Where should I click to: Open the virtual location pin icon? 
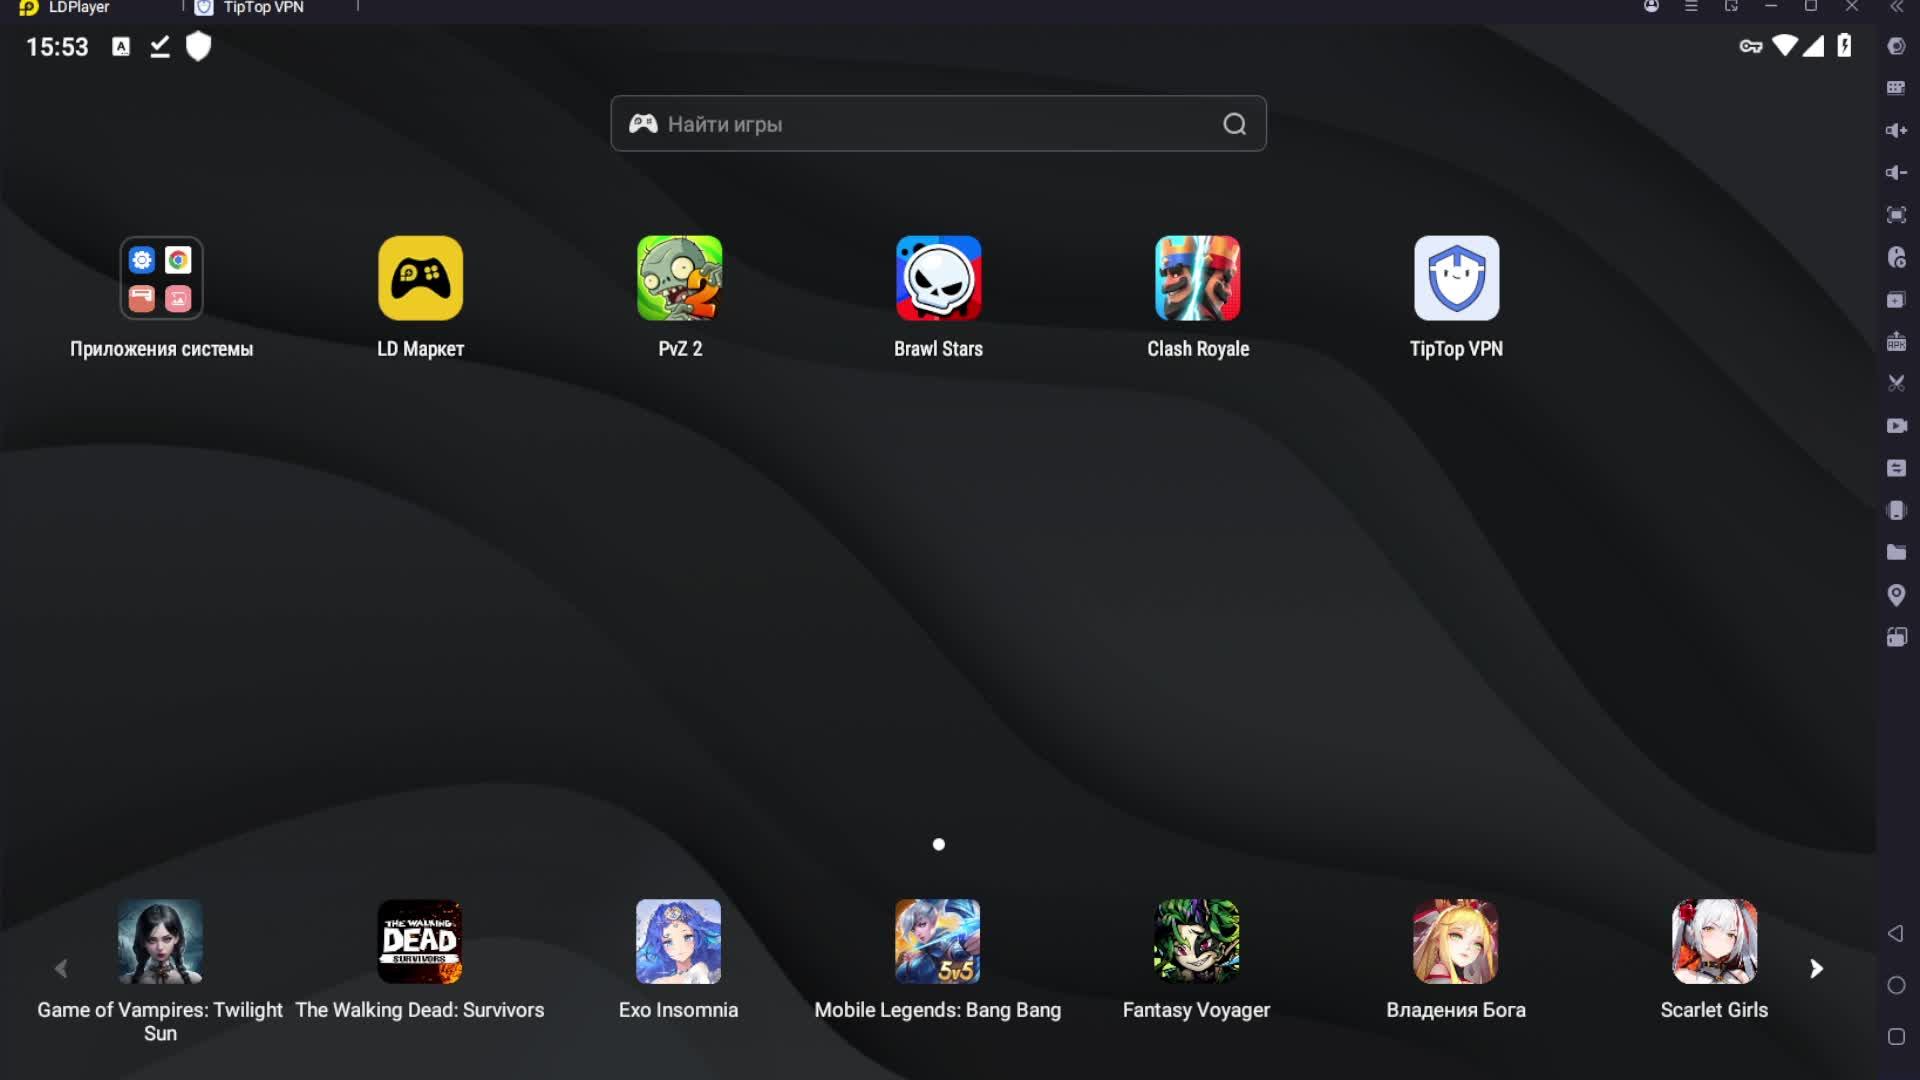[x=1896, y=595]
